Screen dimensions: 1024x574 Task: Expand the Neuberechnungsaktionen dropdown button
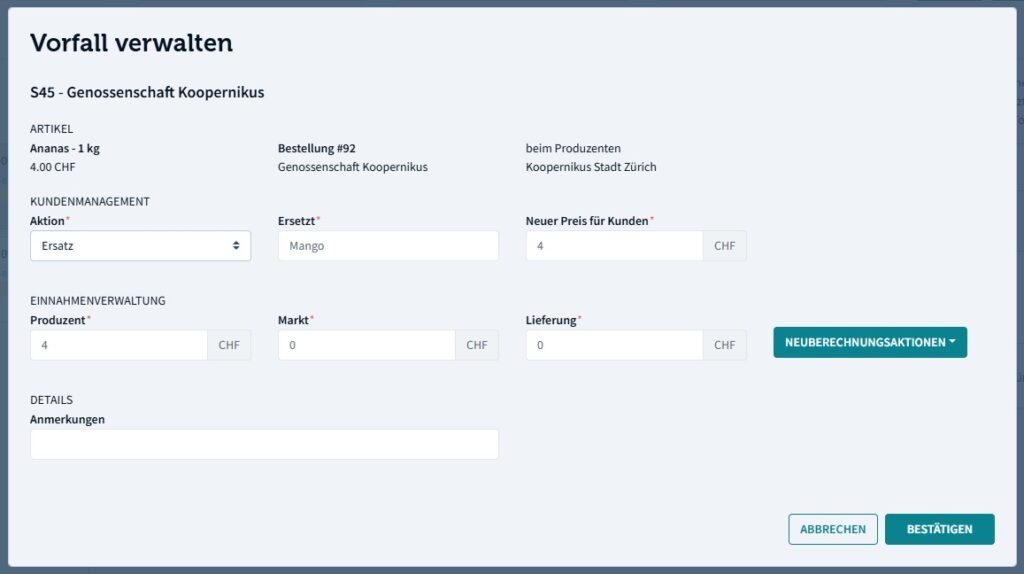pos(869,343)
